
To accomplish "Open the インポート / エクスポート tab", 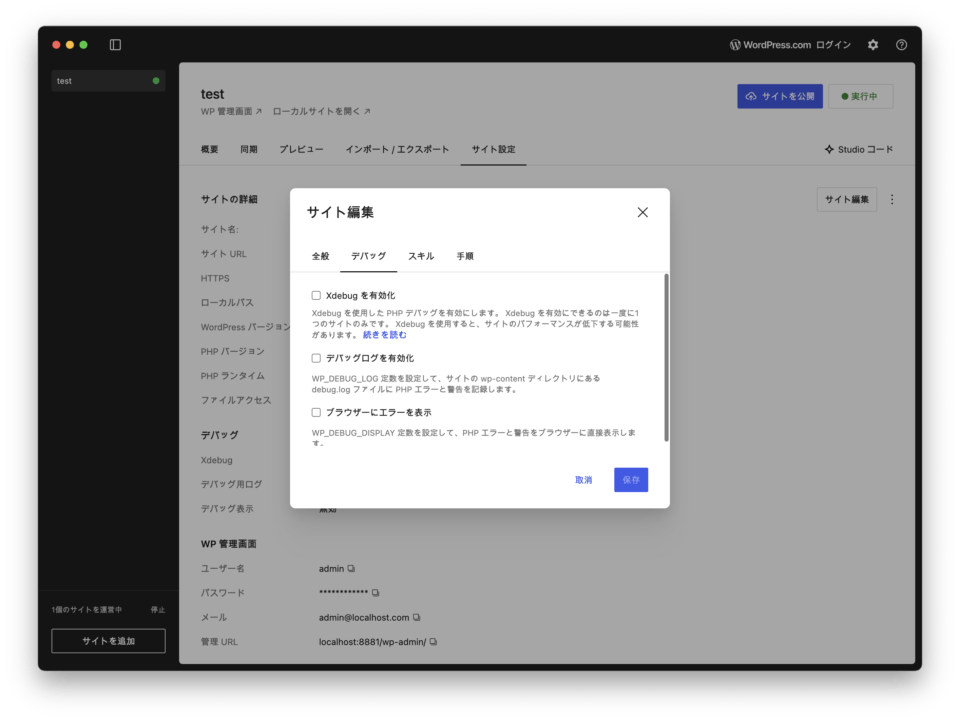I will [x=397, y=149].
